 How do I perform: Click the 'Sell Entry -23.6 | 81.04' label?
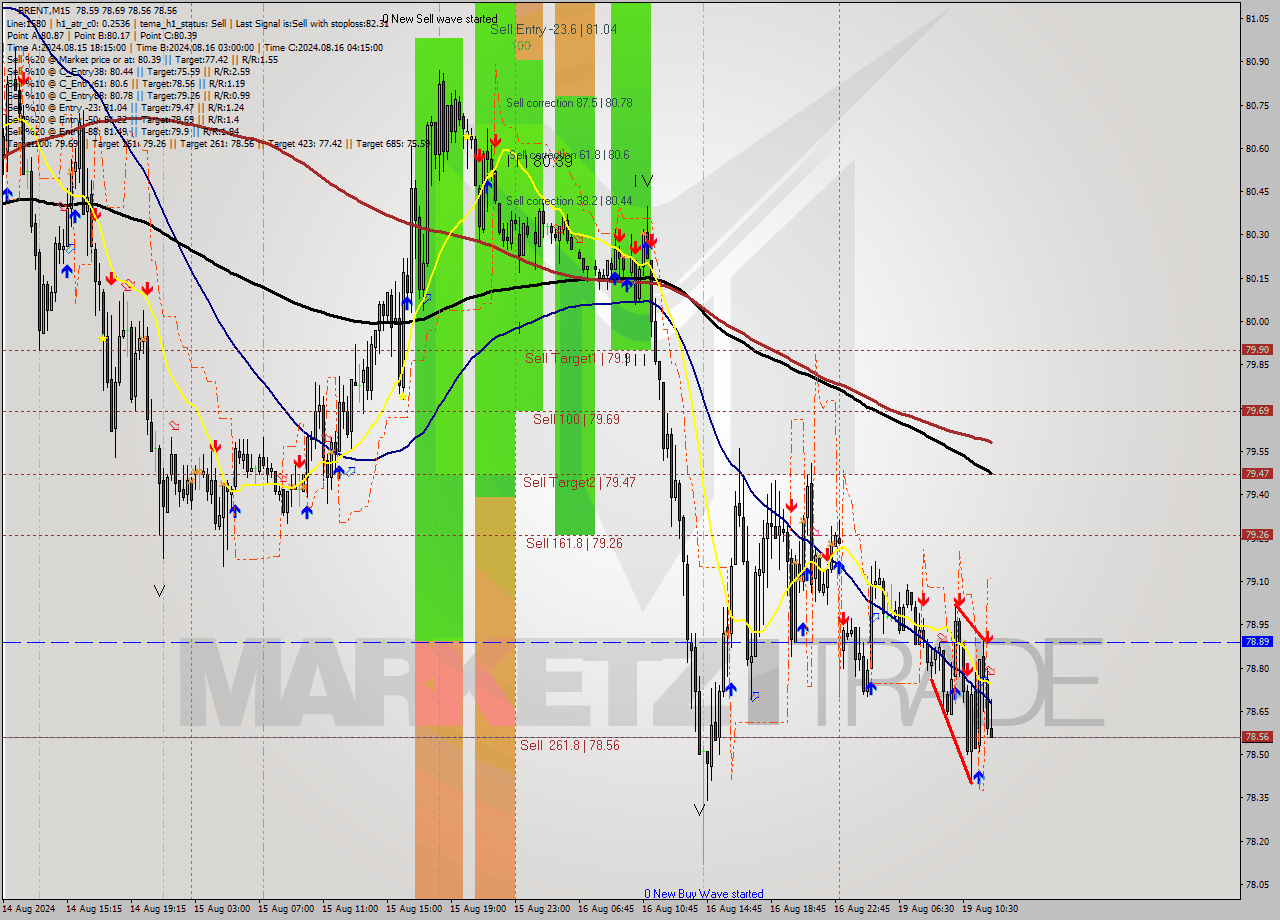click(553, 30)
